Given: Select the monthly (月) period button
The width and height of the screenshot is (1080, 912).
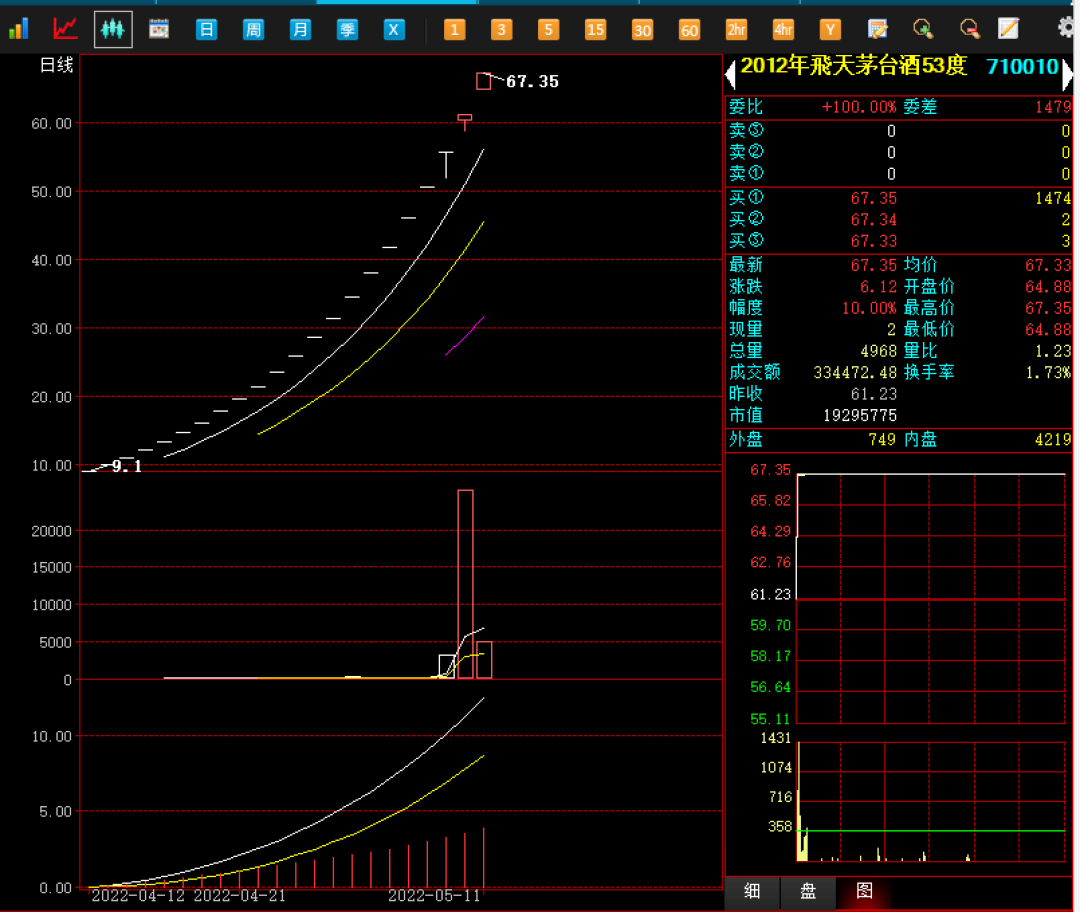Looking at the screenshot, I should (x=300, y=30).
